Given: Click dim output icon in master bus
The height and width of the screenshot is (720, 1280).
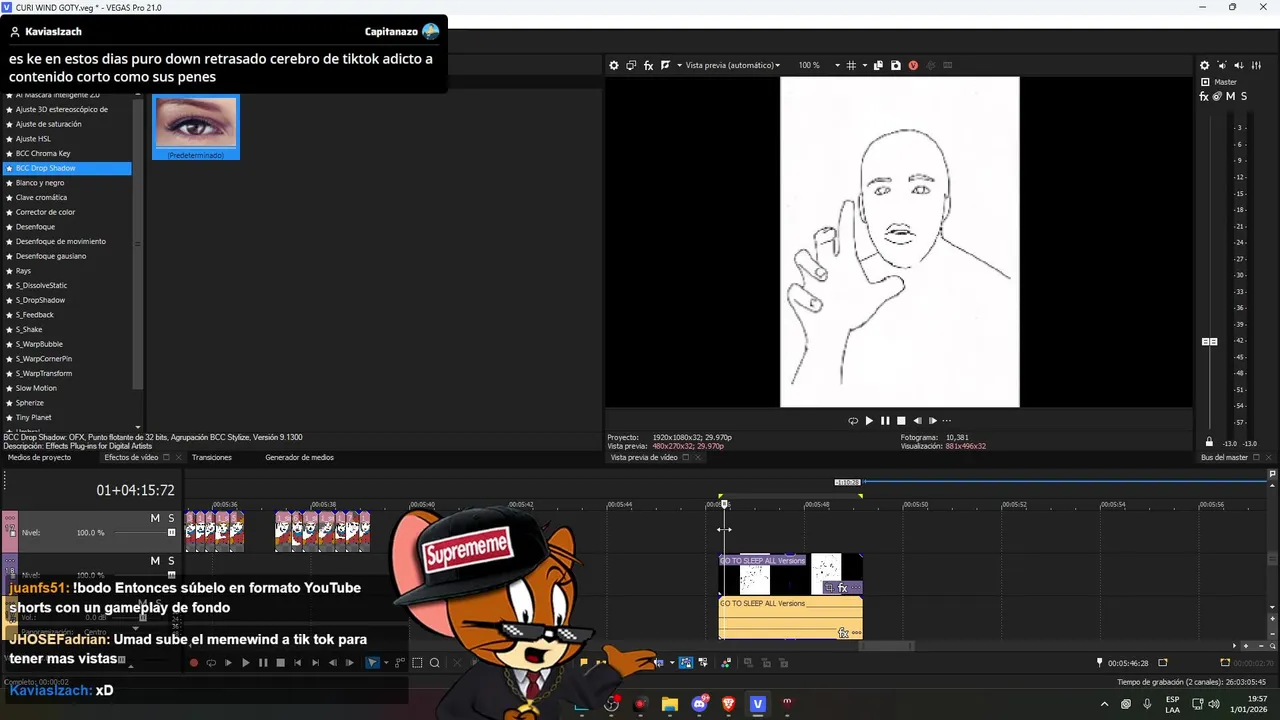Looking at the screenshot, I should coord(1239,65).
